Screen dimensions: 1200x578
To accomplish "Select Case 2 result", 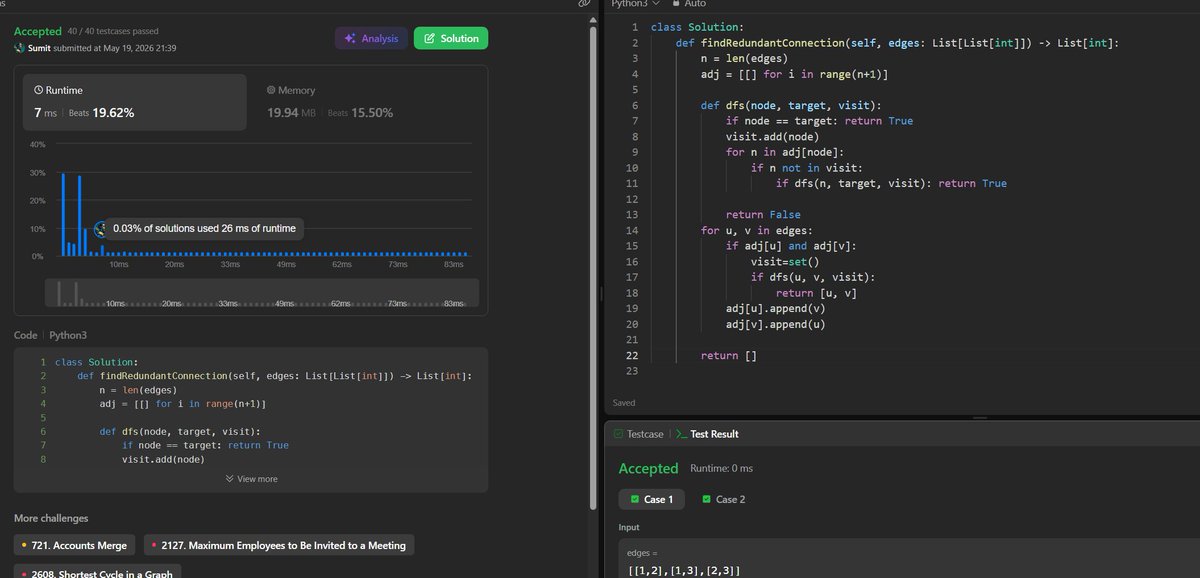I will coord(723,499).
